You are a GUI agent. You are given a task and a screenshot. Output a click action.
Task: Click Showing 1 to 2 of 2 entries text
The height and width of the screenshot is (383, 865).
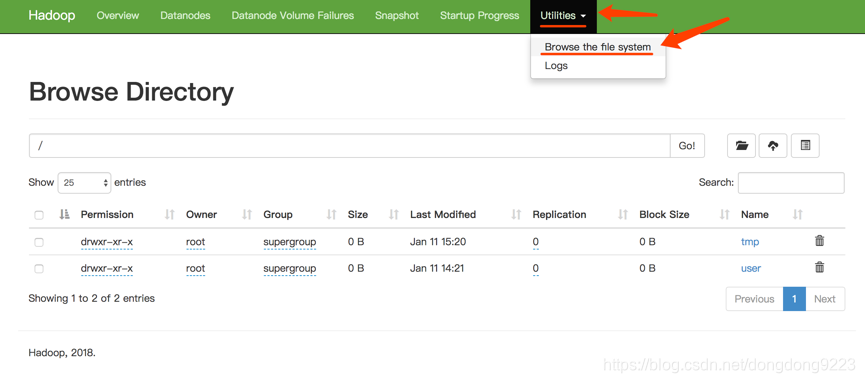(92, 299)
